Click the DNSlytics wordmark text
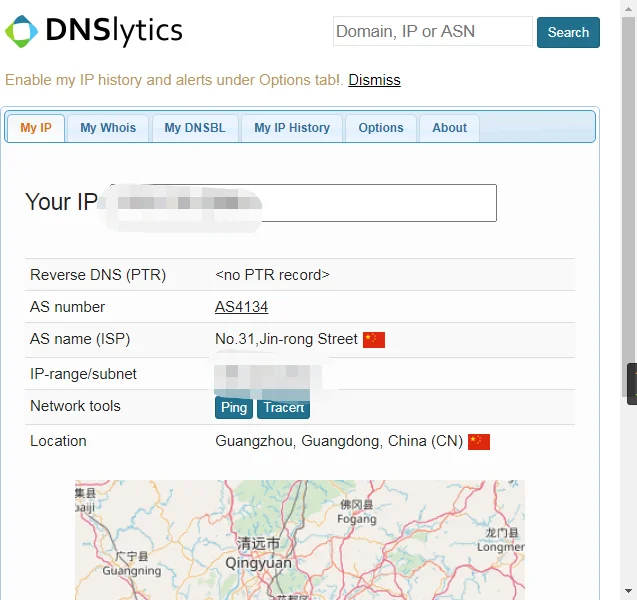637x600 pixels. 114,31
